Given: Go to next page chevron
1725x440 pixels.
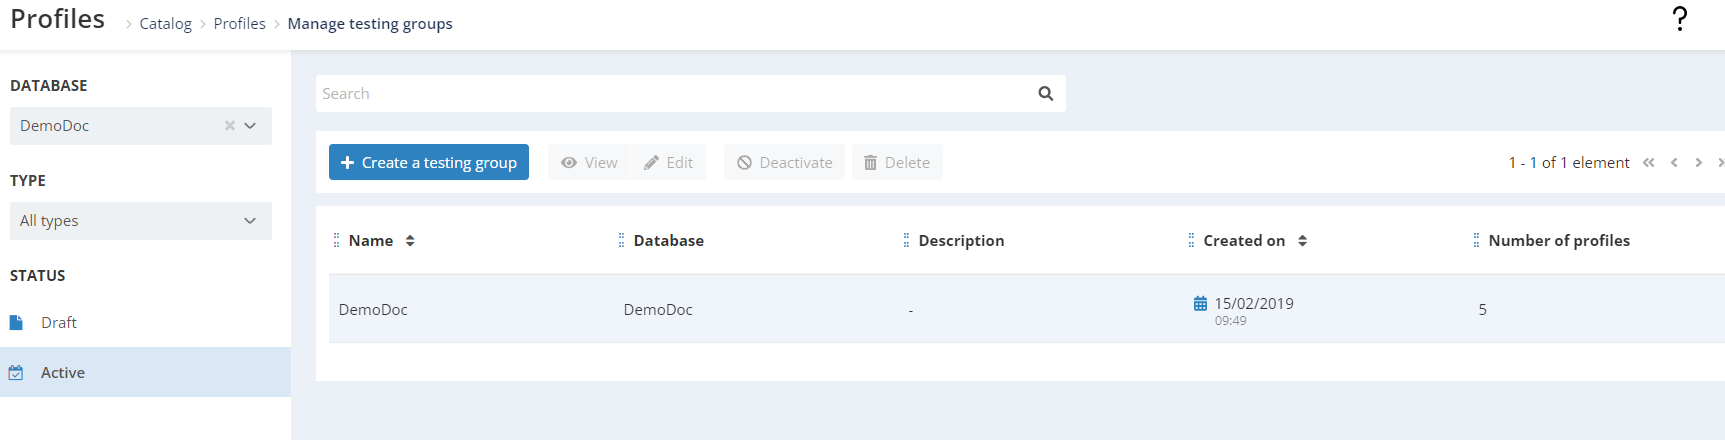Looking at the screenshot, I should (x=1698, y=162).
